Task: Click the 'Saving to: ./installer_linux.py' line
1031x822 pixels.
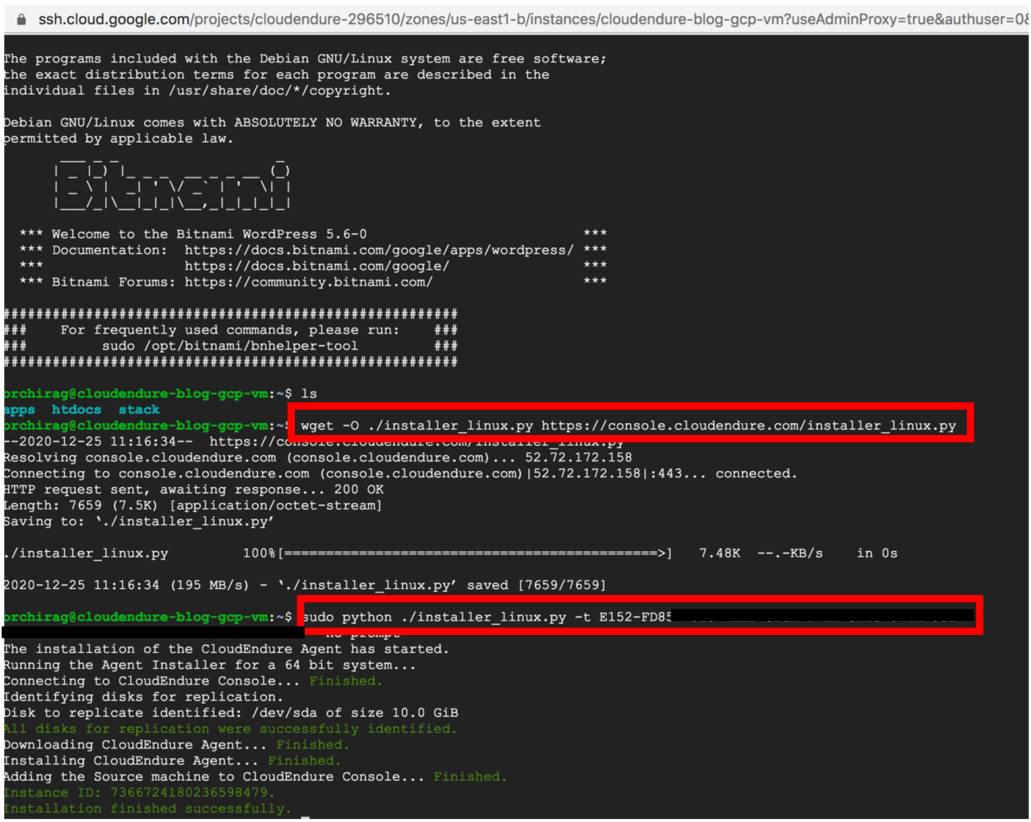Action: pyautogui.click(x=139, y=521)
